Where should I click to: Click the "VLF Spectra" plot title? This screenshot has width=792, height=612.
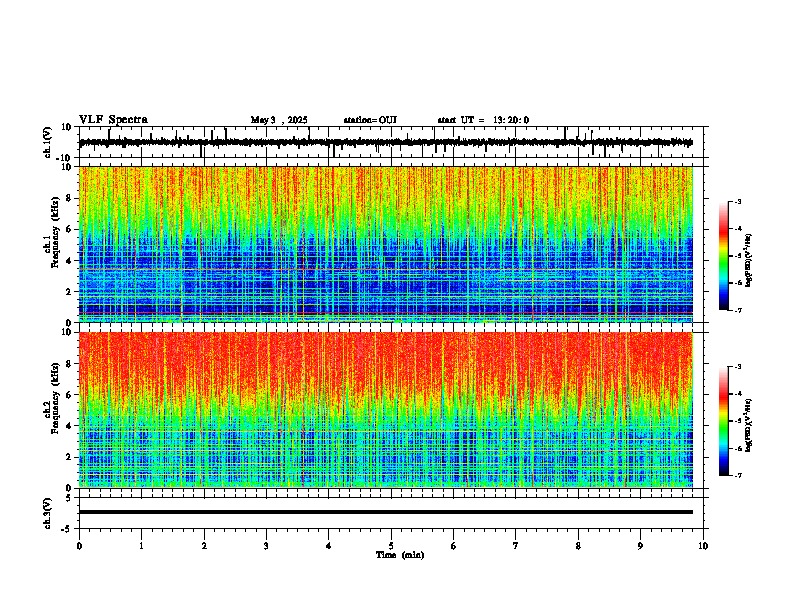click(113, 119)
